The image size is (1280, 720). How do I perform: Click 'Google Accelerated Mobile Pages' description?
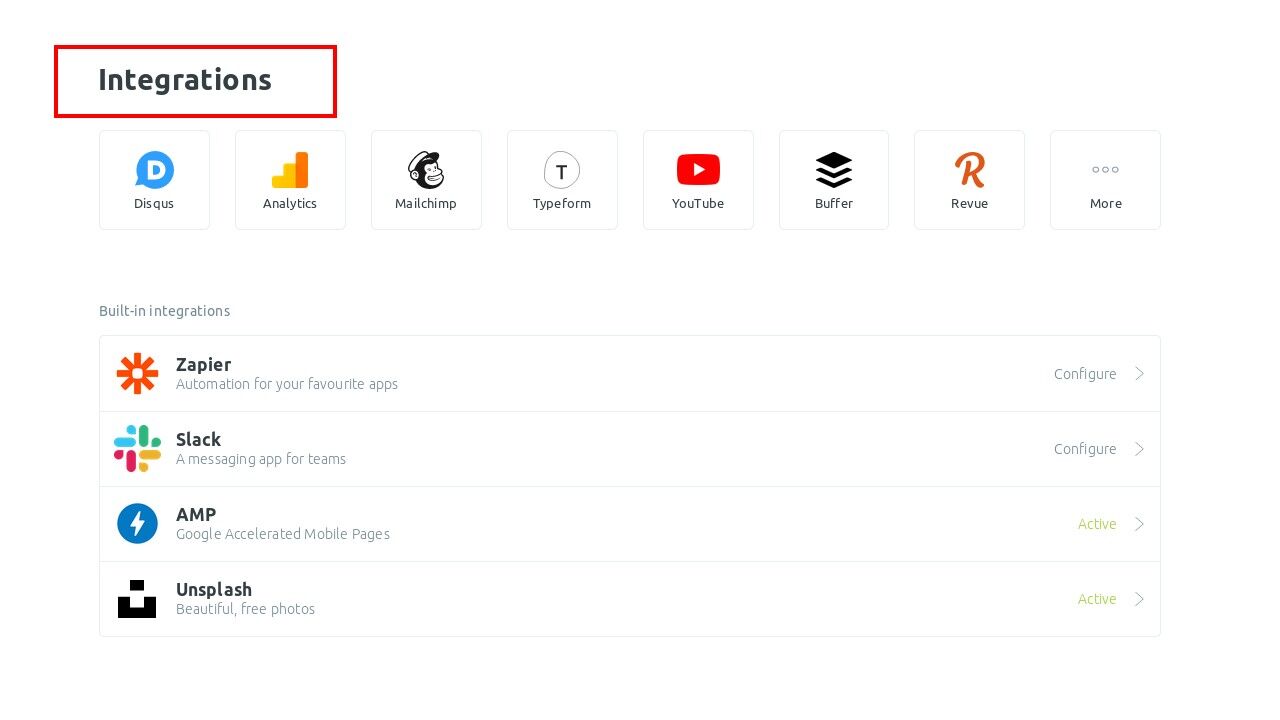point(283,534)
